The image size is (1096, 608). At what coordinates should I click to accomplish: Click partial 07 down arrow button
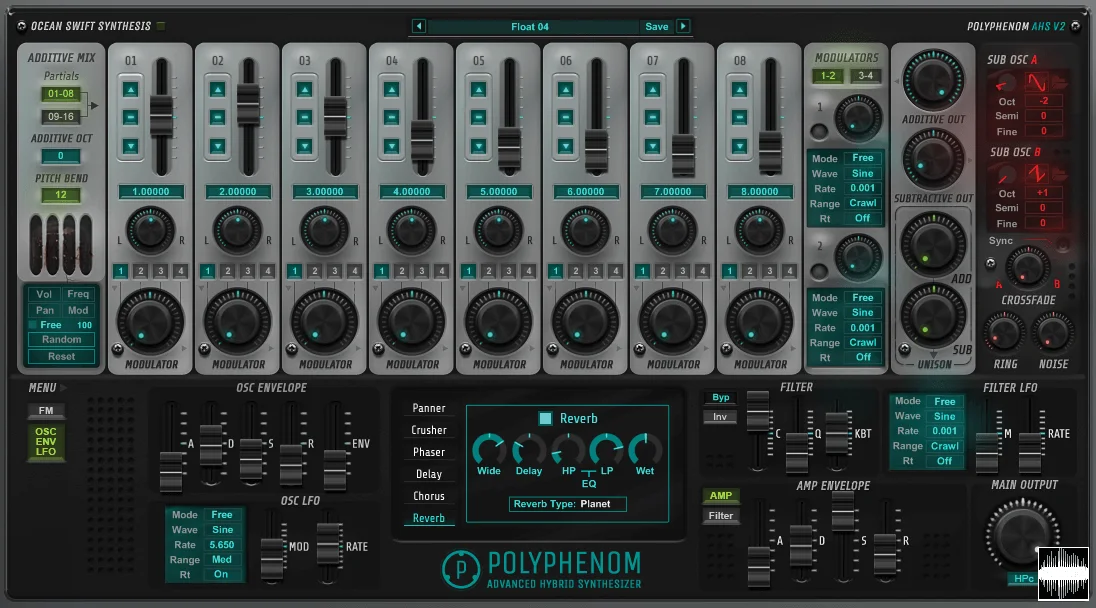[652, 146]
